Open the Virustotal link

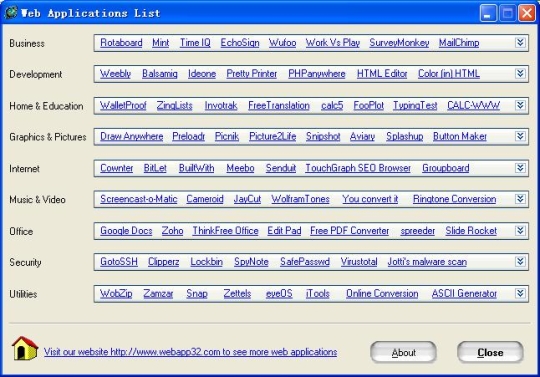[x=359, y=262]
